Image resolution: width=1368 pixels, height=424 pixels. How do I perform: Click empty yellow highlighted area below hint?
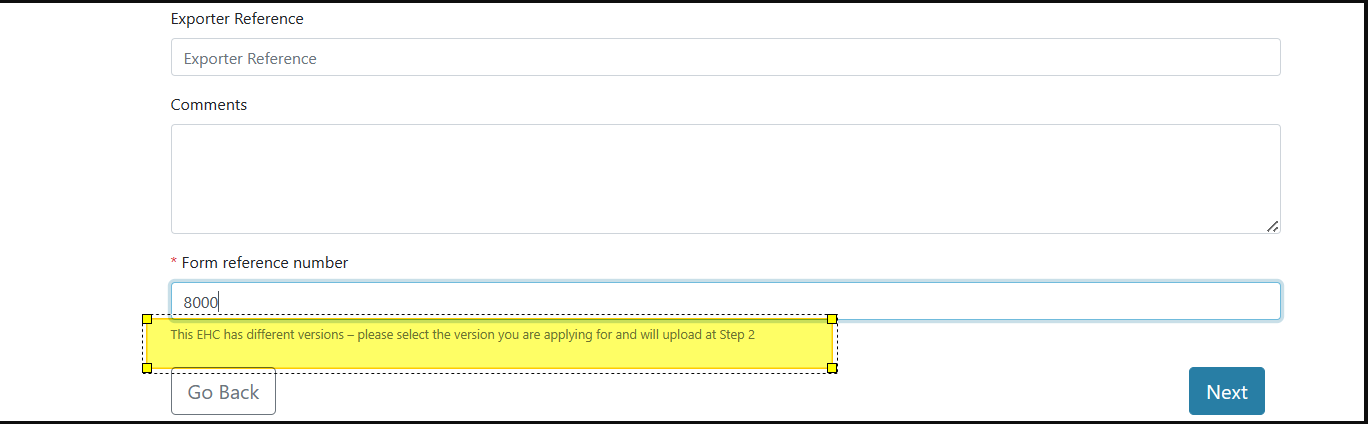point(489,356)
